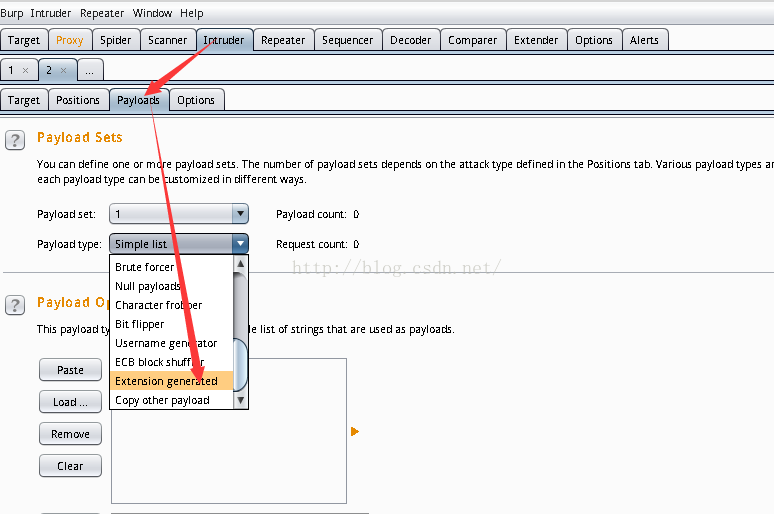Switch to the Decoder tab
Viewport: 774px width, 514px height.
pyautogui.click(x=410, y=40)
